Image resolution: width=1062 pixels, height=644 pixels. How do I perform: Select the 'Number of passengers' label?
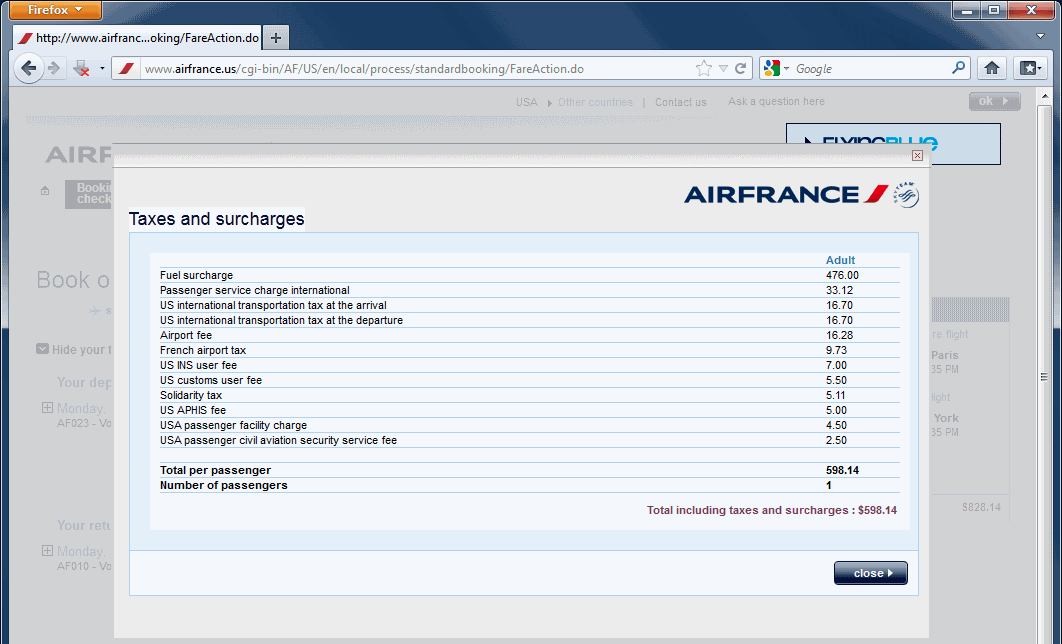[224, 485]
